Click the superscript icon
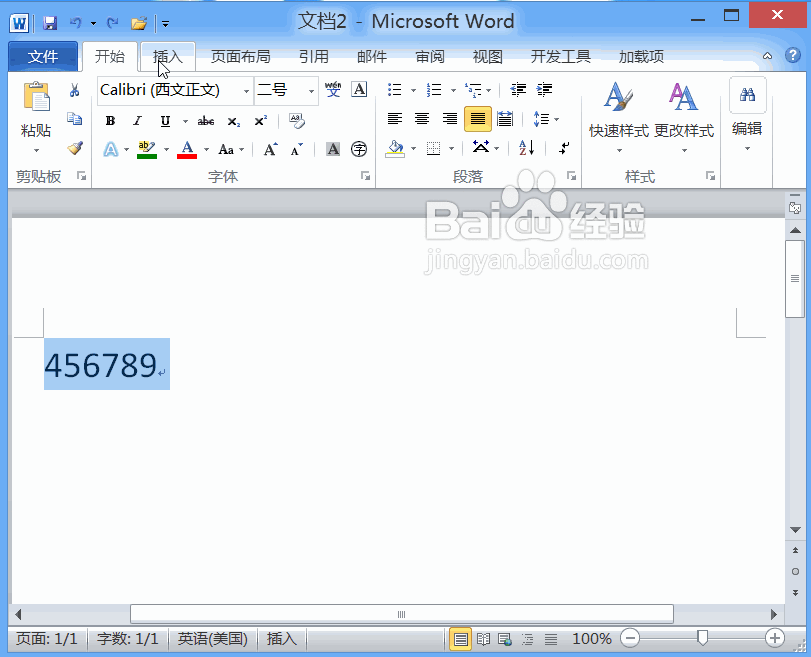The image size is (811, 657). point(261,121)
